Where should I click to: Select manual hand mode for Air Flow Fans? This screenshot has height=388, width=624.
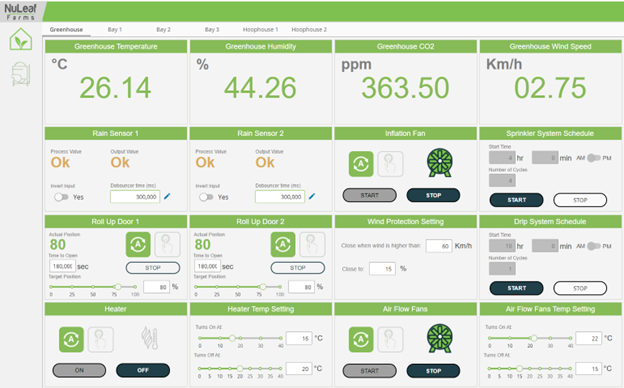[390, 339]
